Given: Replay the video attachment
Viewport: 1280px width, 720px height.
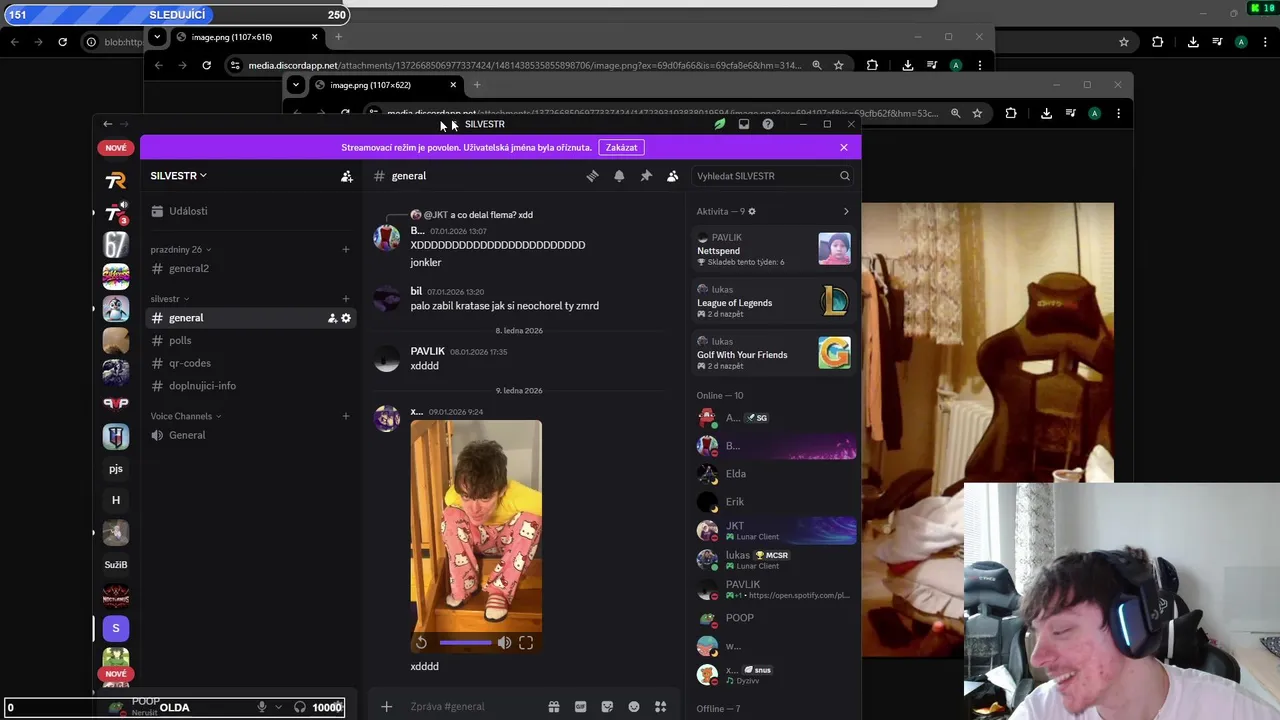Looking at the screenshot, I should click(421, 643).
